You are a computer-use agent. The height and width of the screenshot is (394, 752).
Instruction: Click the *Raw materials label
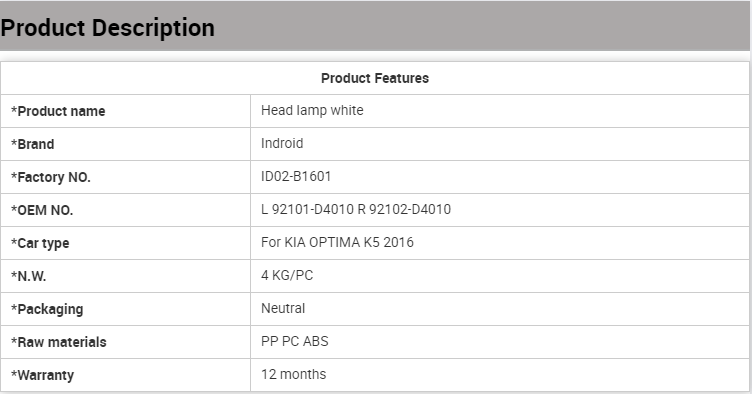(59, 342)
